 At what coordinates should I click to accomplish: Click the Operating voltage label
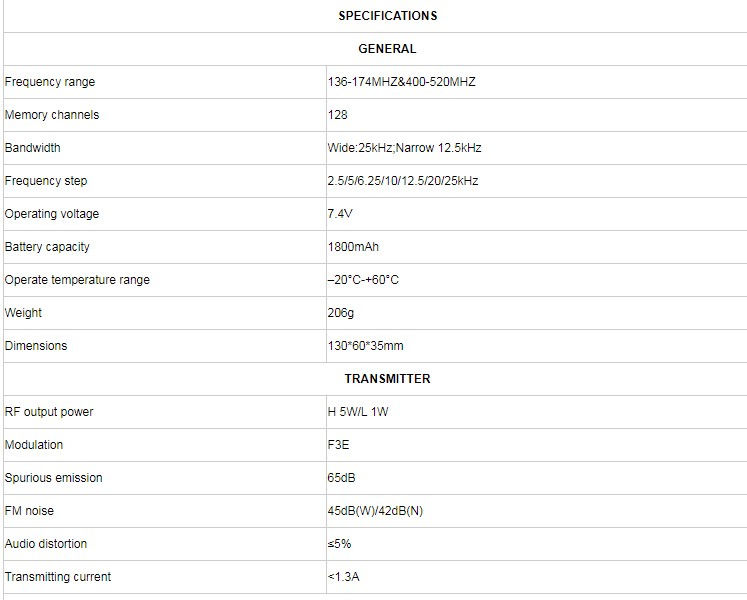point(52,214)
